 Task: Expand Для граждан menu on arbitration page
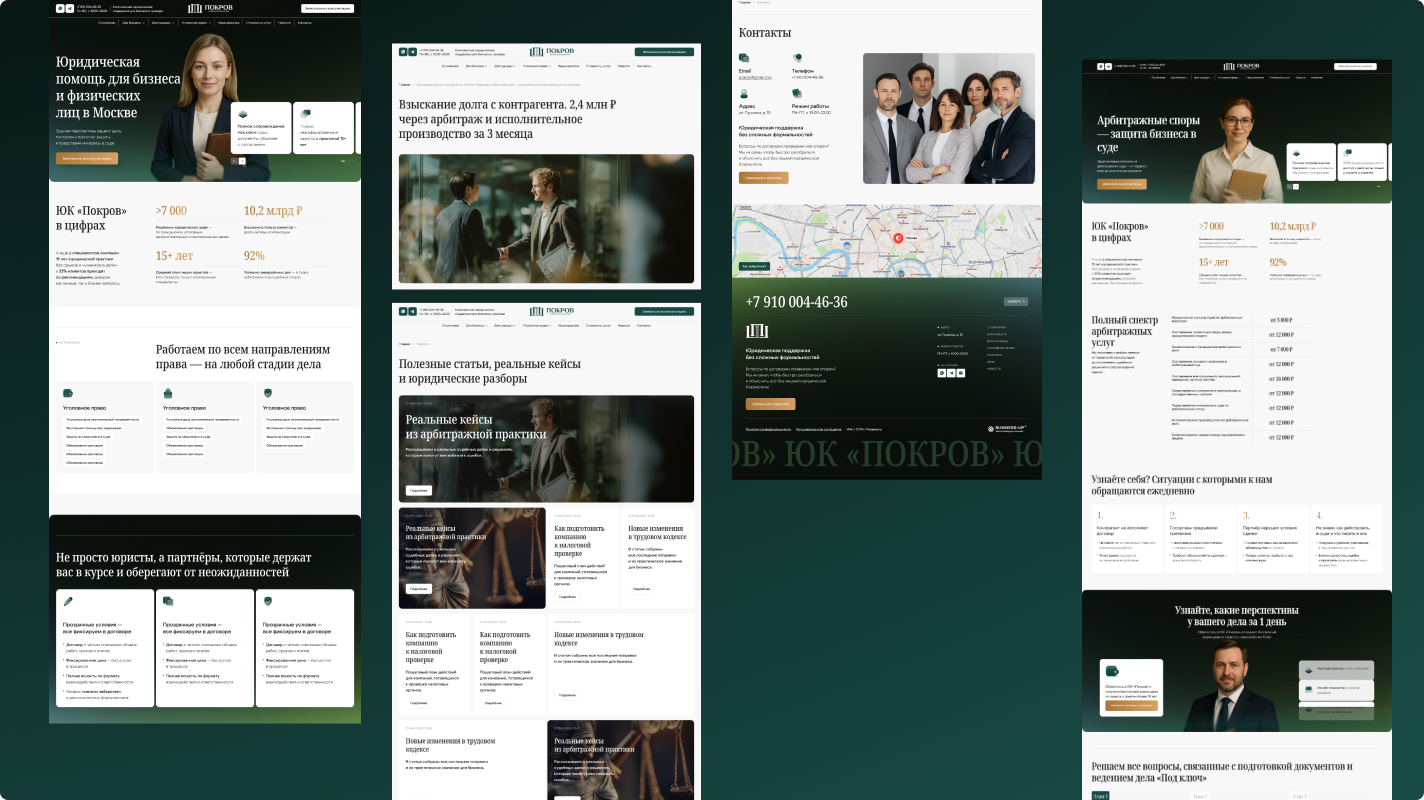coord(1203,78)
